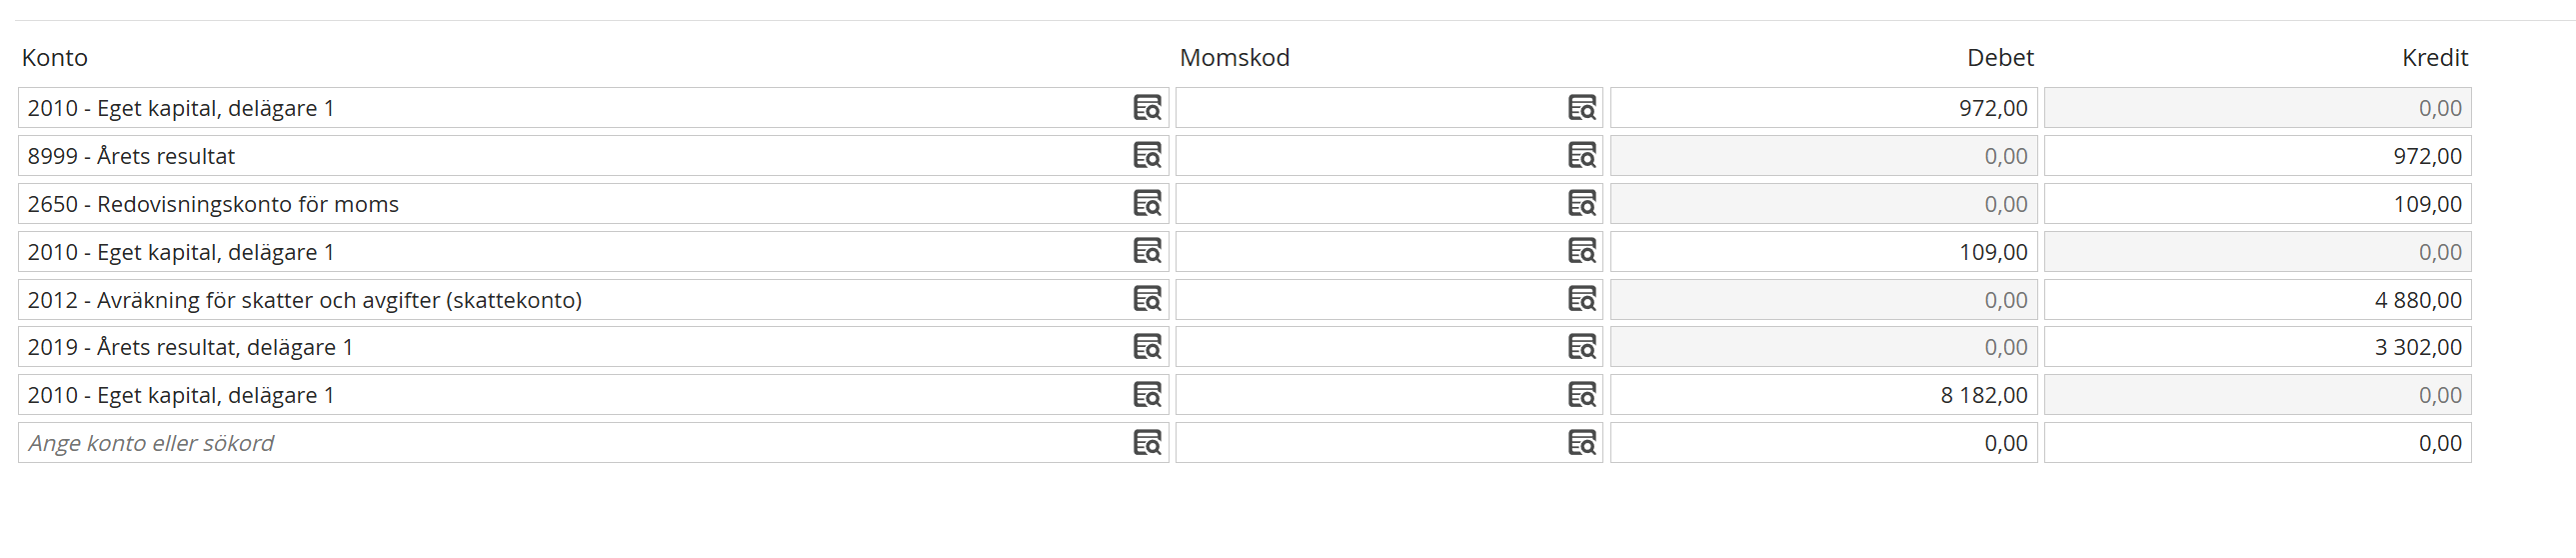The width and height of the screenshot is (2576, 558).
Task: Open account lookup icon in empty last row
Action: pyautogui.click(x=1147, y=443)
